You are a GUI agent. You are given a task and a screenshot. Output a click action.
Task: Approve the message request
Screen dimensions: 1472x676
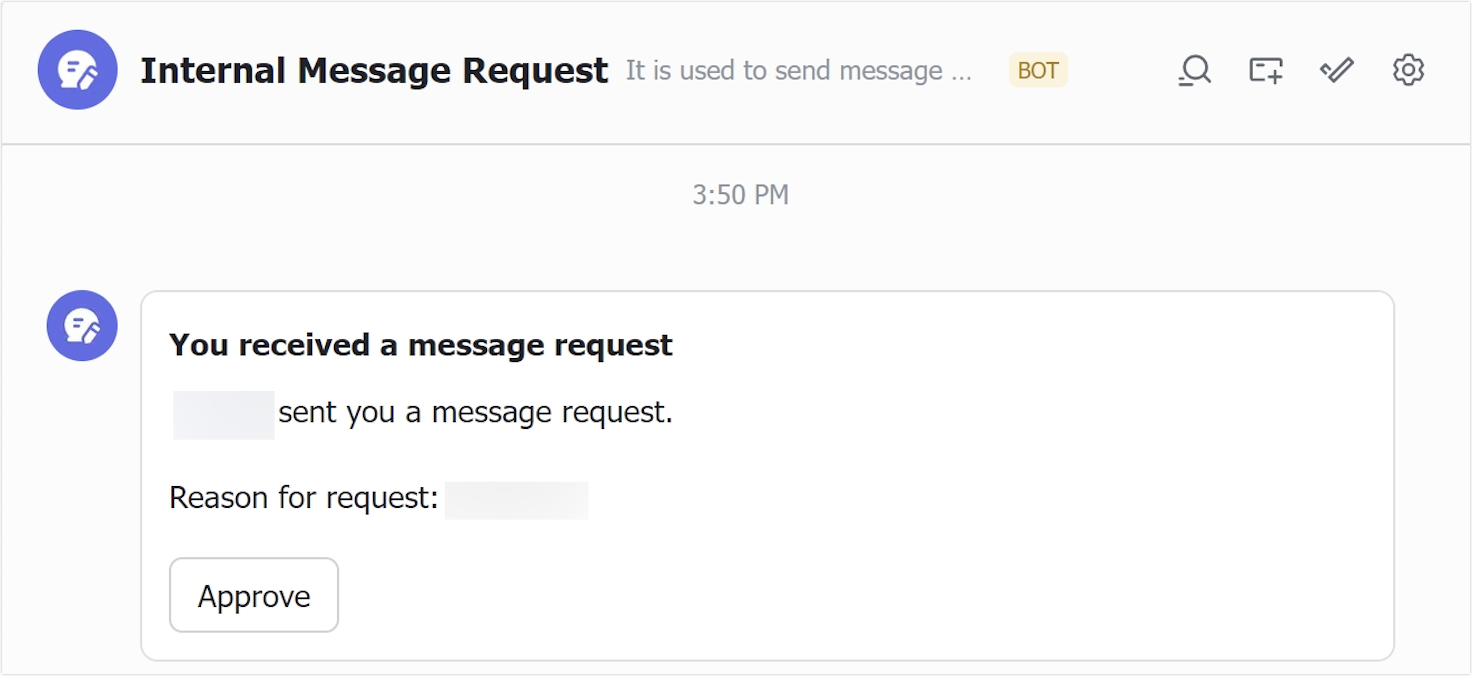pos(253,595)
